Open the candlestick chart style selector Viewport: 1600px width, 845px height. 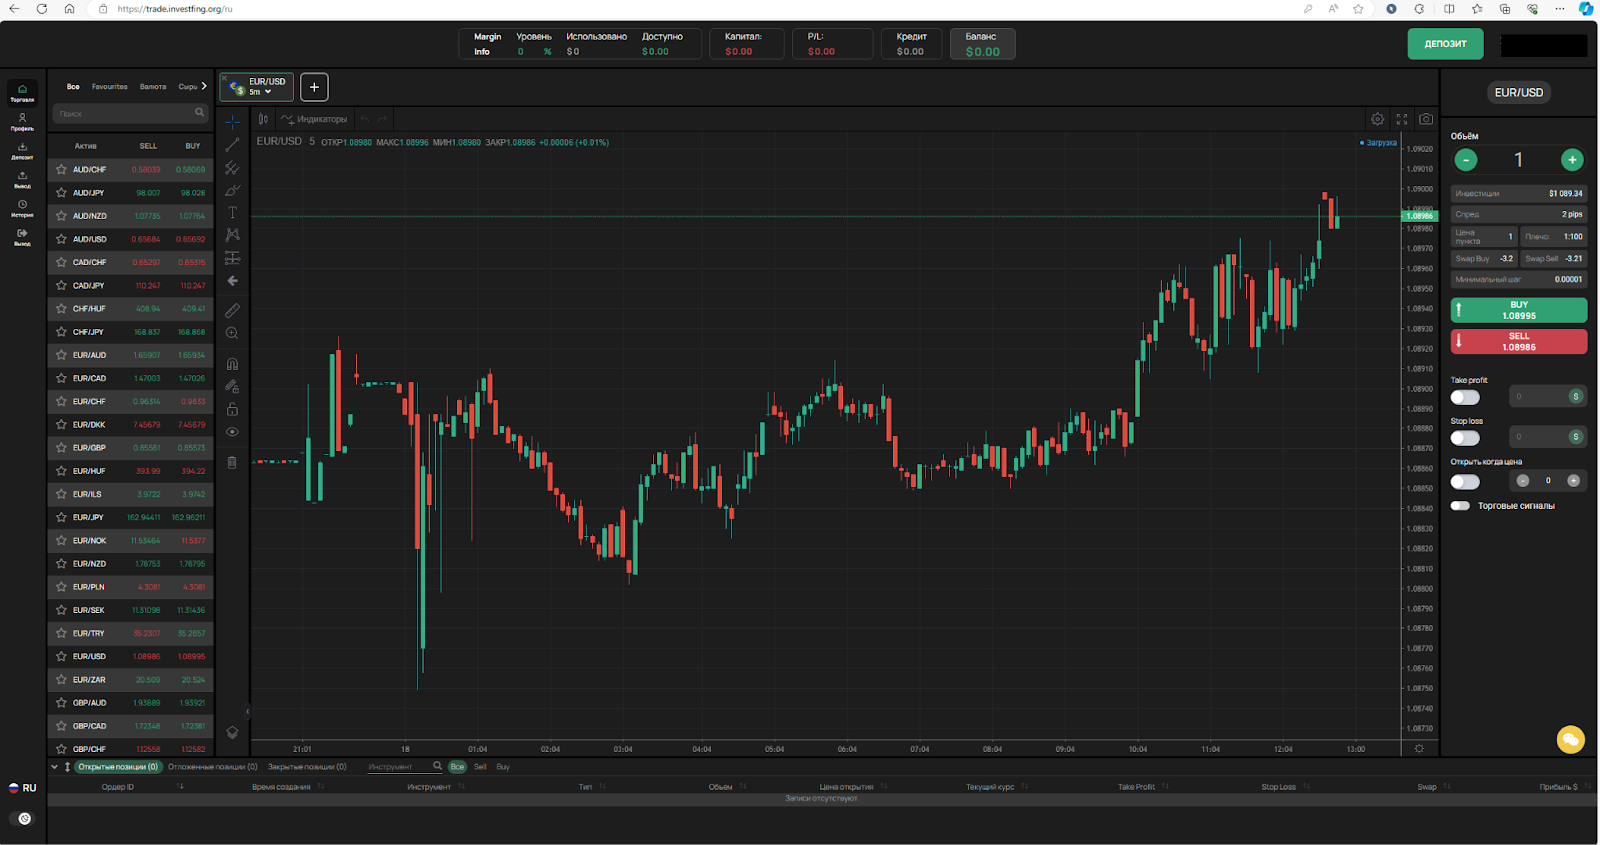pyautogui.click(x=263, y=119)
